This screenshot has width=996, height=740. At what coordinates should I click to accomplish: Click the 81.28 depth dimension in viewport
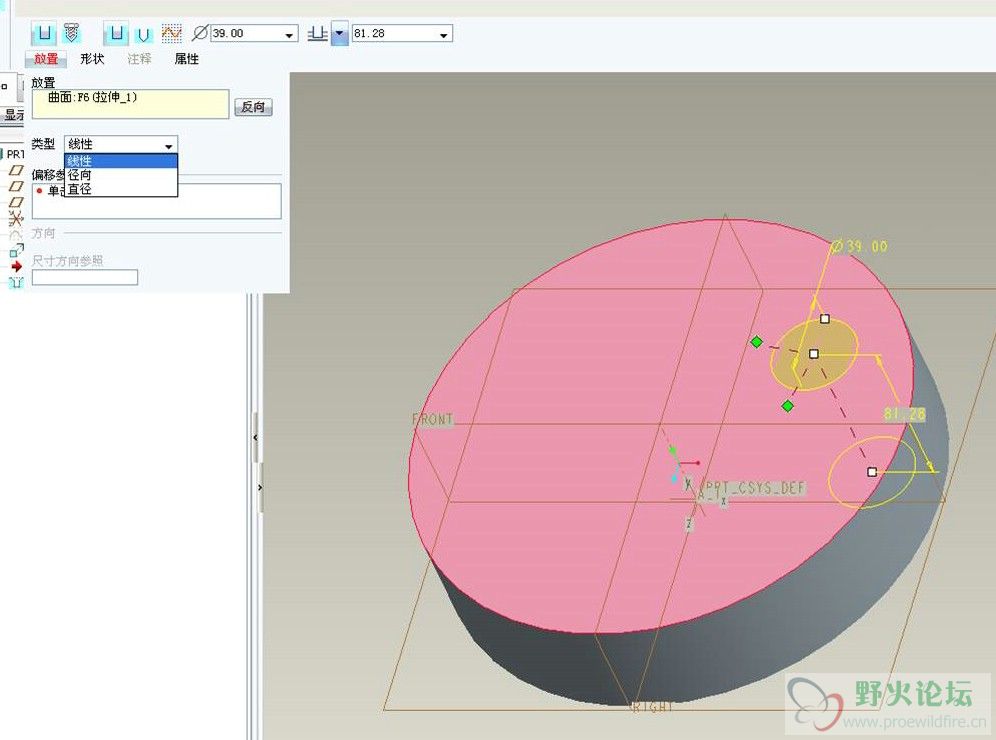pos(905,414)
